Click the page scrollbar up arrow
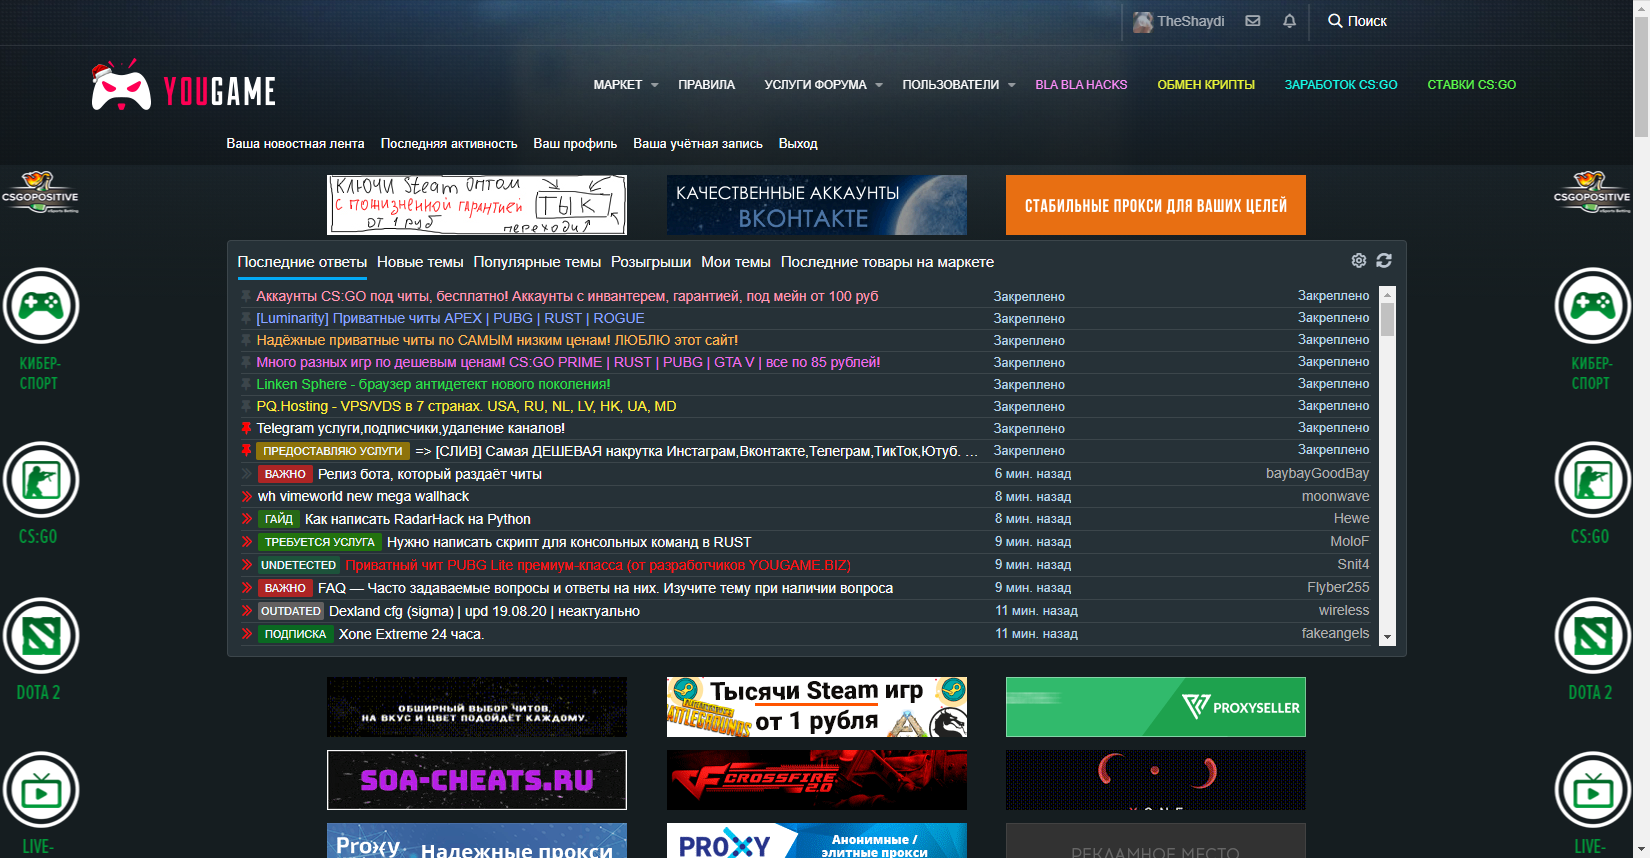The height and width of the screenshot is (858, 1650). pos(1641,8)
